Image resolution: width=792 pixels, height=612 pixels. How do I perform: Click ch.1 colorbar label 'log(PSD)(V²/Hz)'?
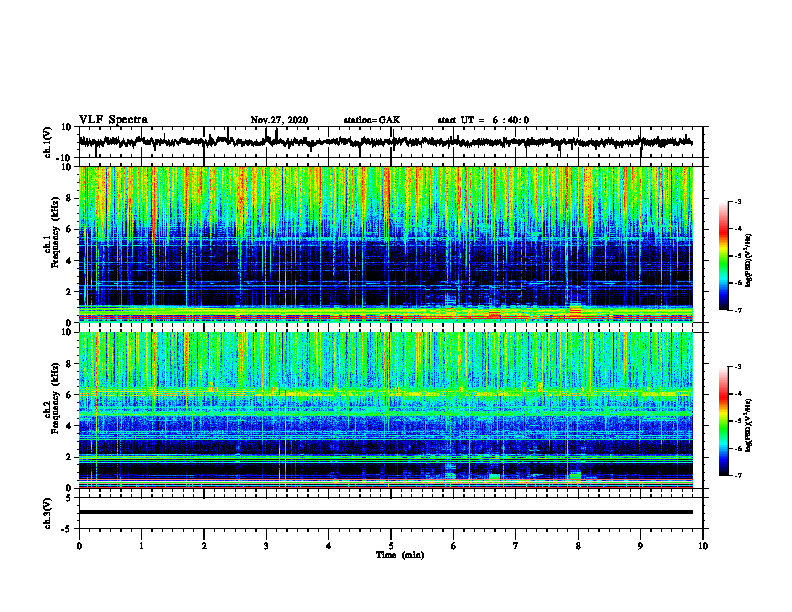749,260
